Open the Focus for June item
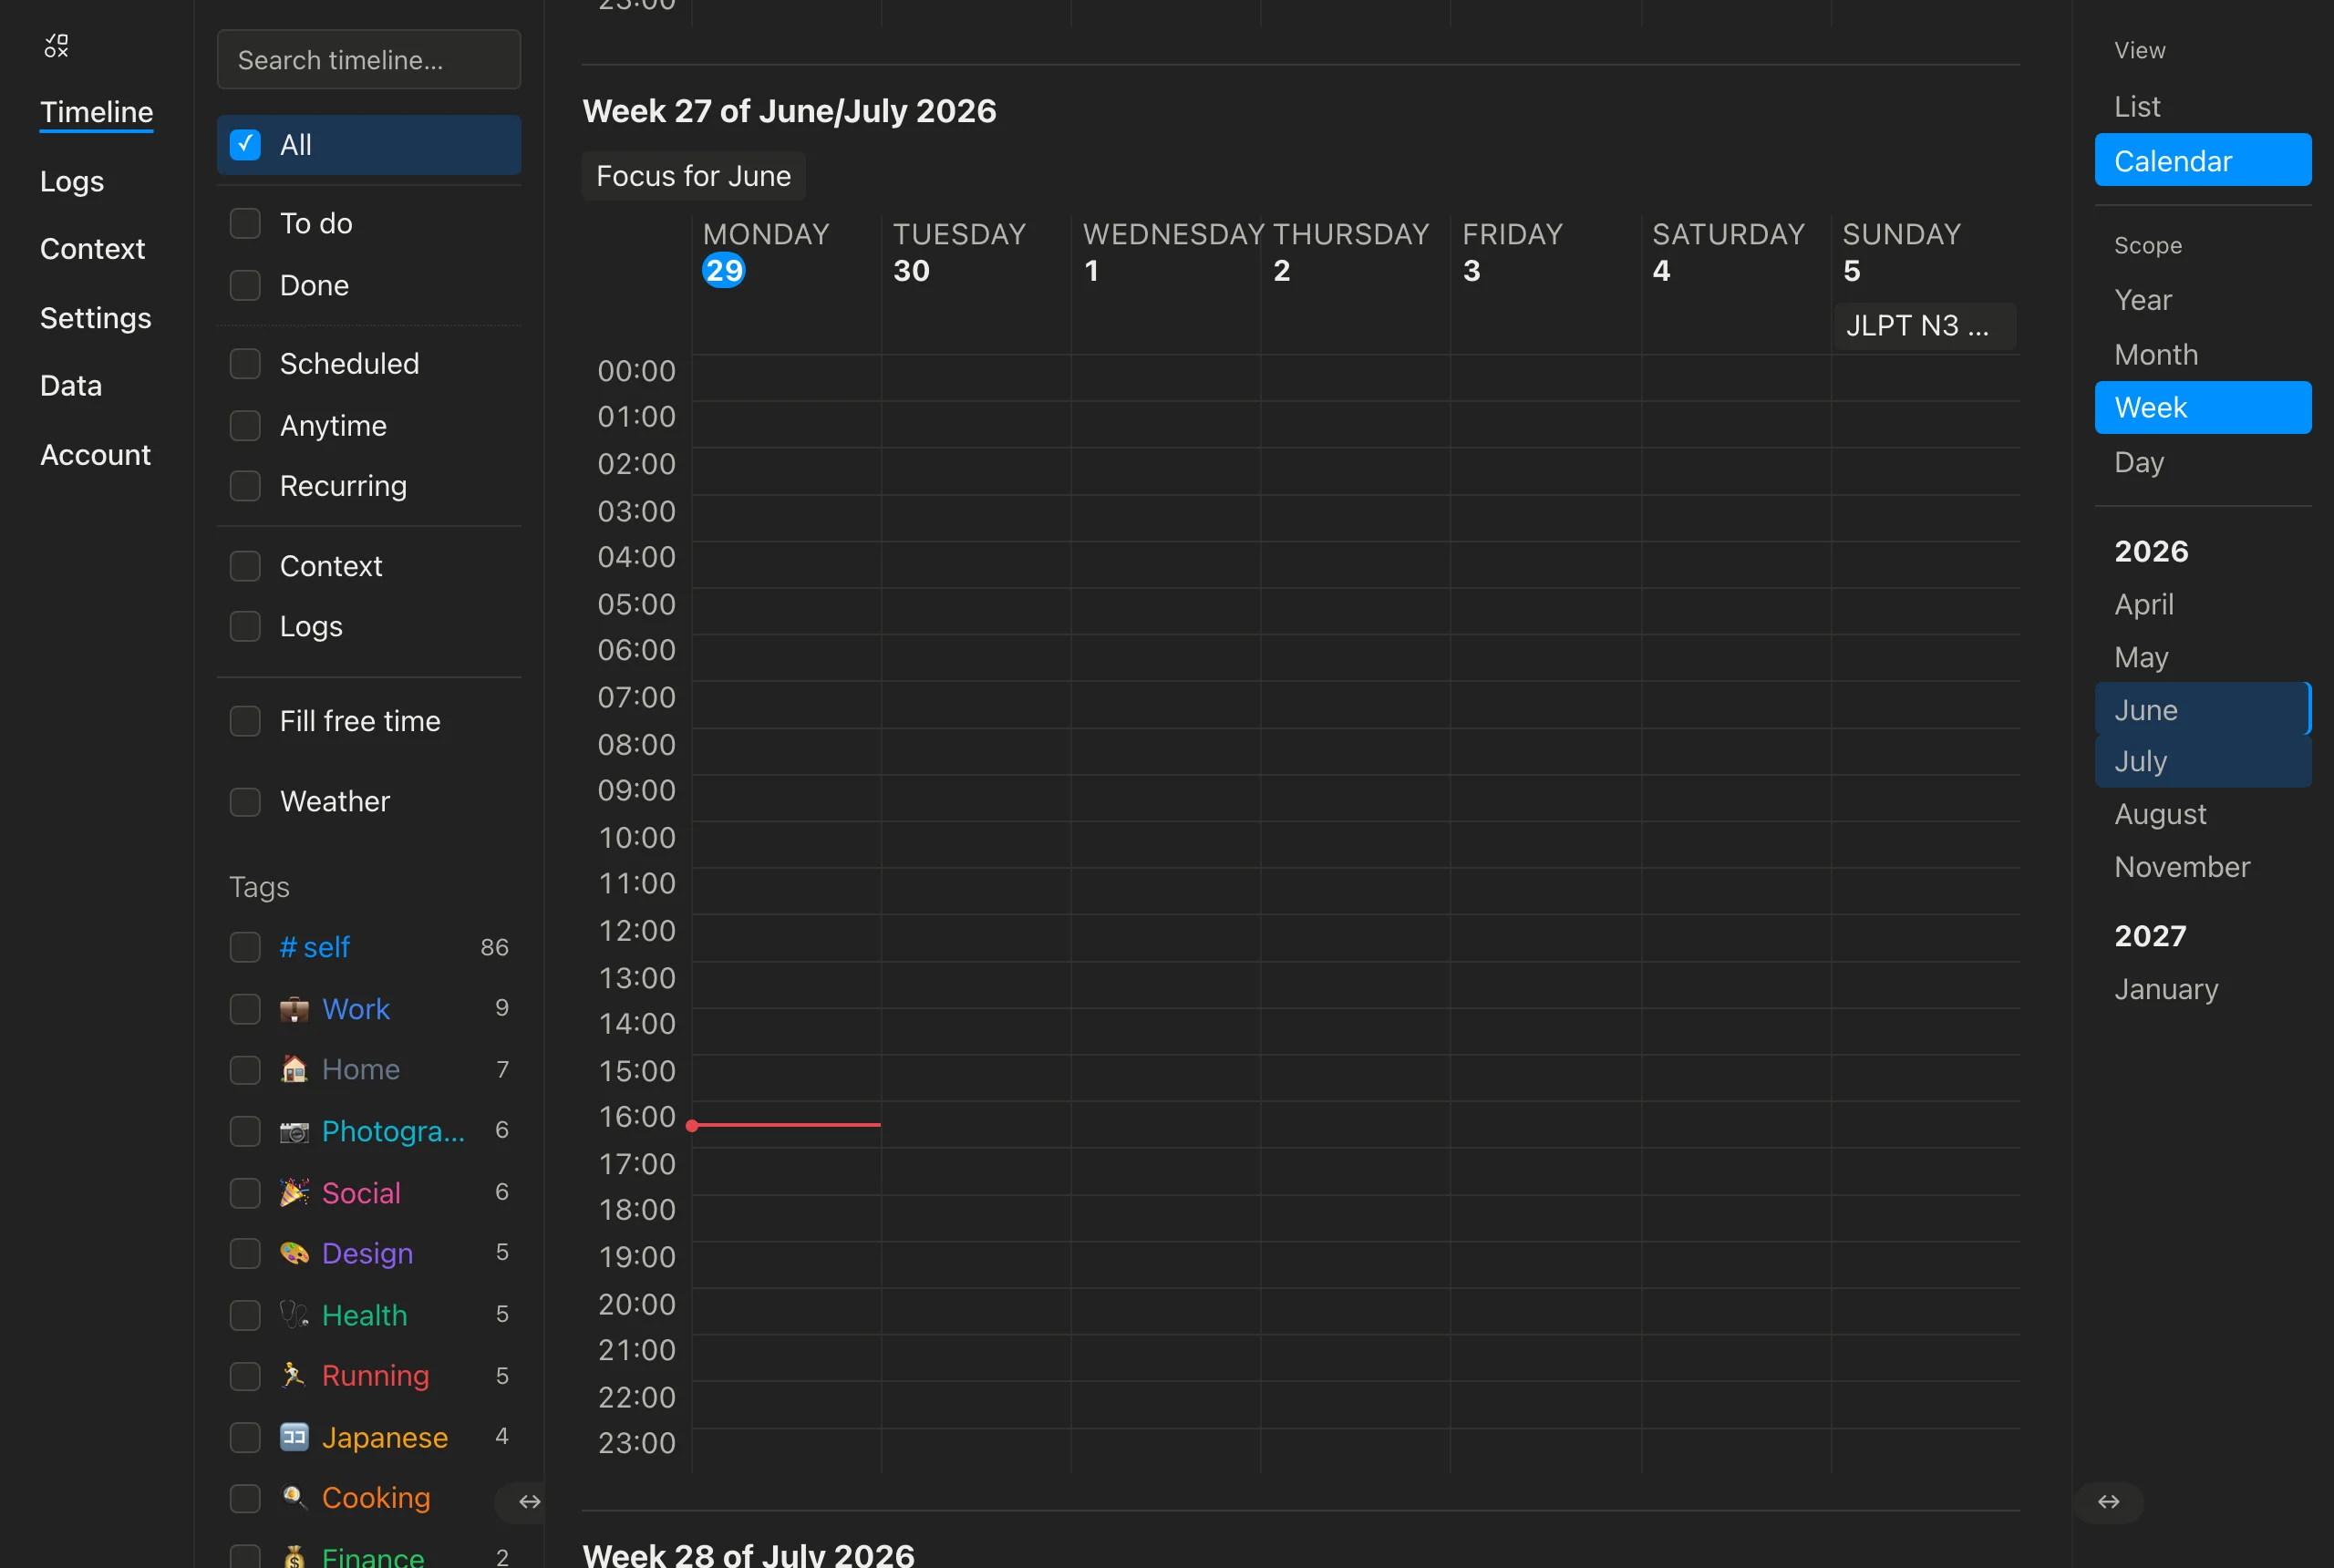Image resolution: width=2334 pixels, height=1568 pixels. click(x=694, y=176)
